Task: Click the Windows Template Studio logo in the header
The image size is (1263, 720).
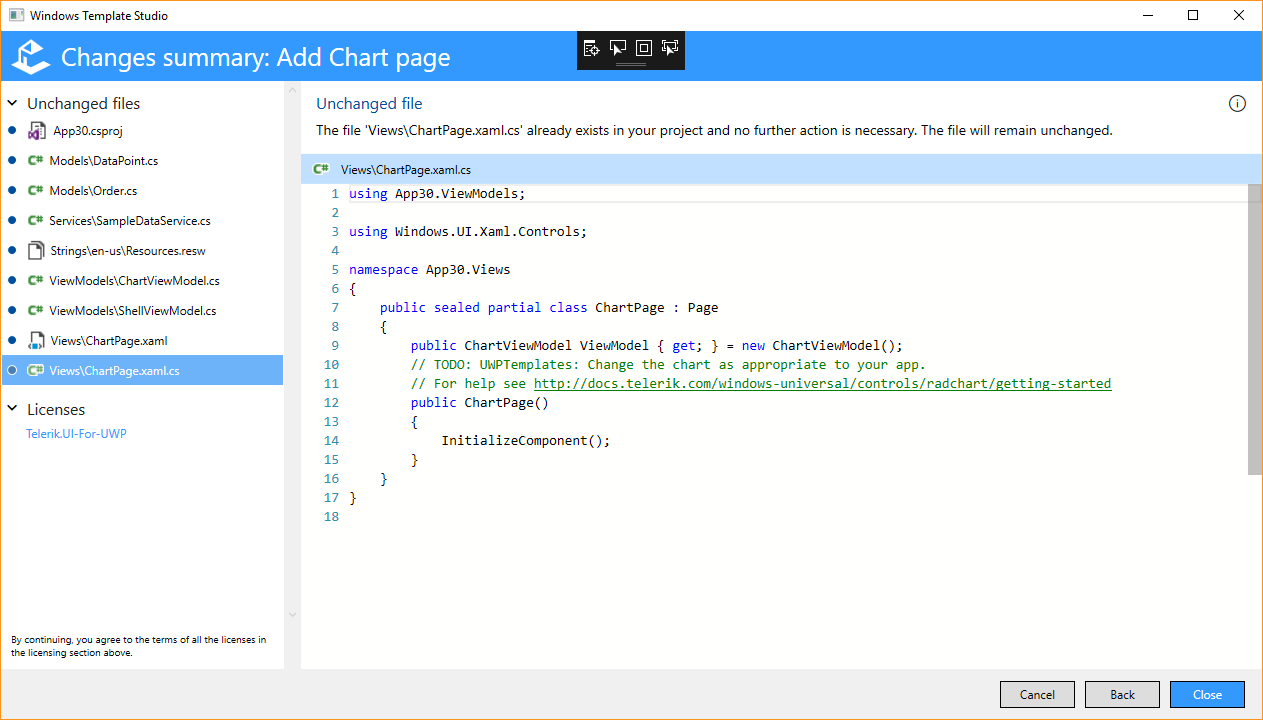Action: [x=29, y=57]
